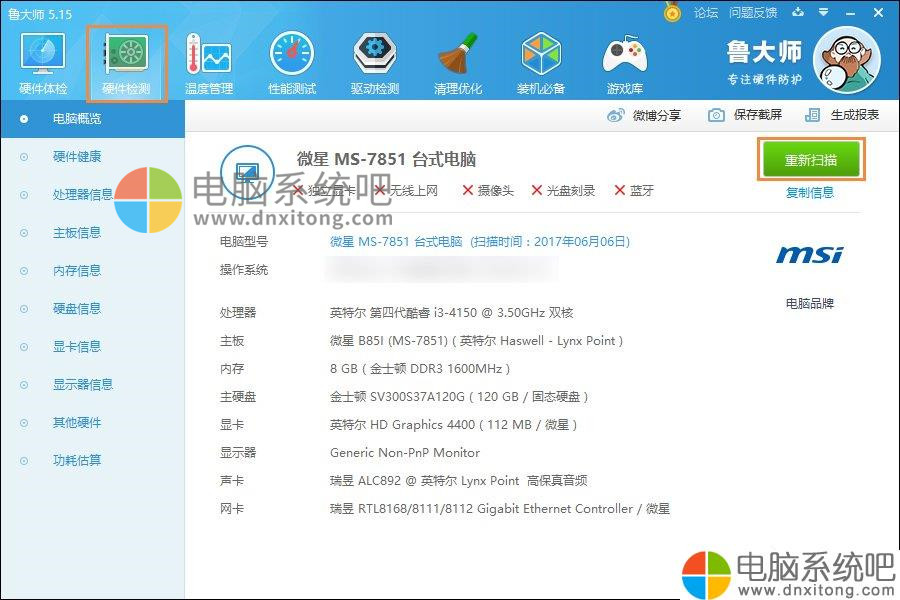
Task: Select the 硬件检测 hardware detection tool
Action: coord(126,64)
